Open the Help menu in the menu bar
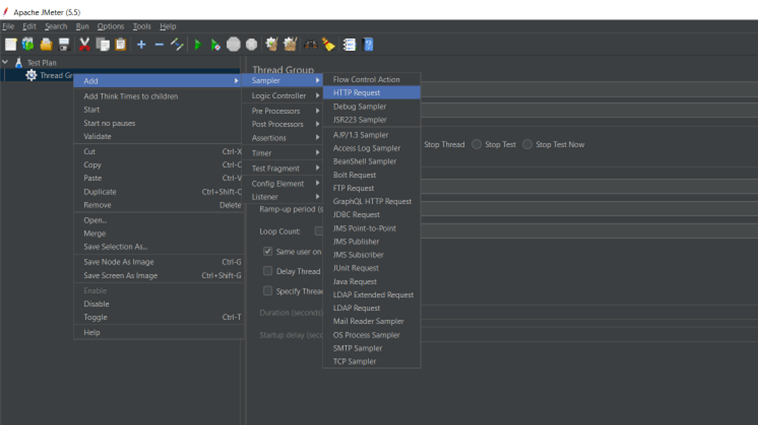 [x=168, y=26]
